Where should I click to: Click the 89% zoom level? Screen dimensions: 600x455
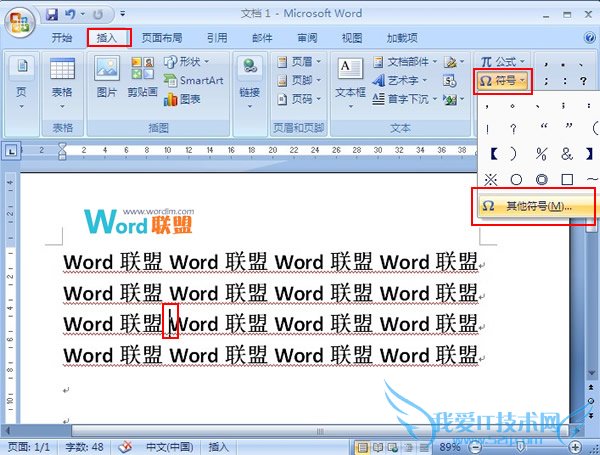[x=450, y=447]
